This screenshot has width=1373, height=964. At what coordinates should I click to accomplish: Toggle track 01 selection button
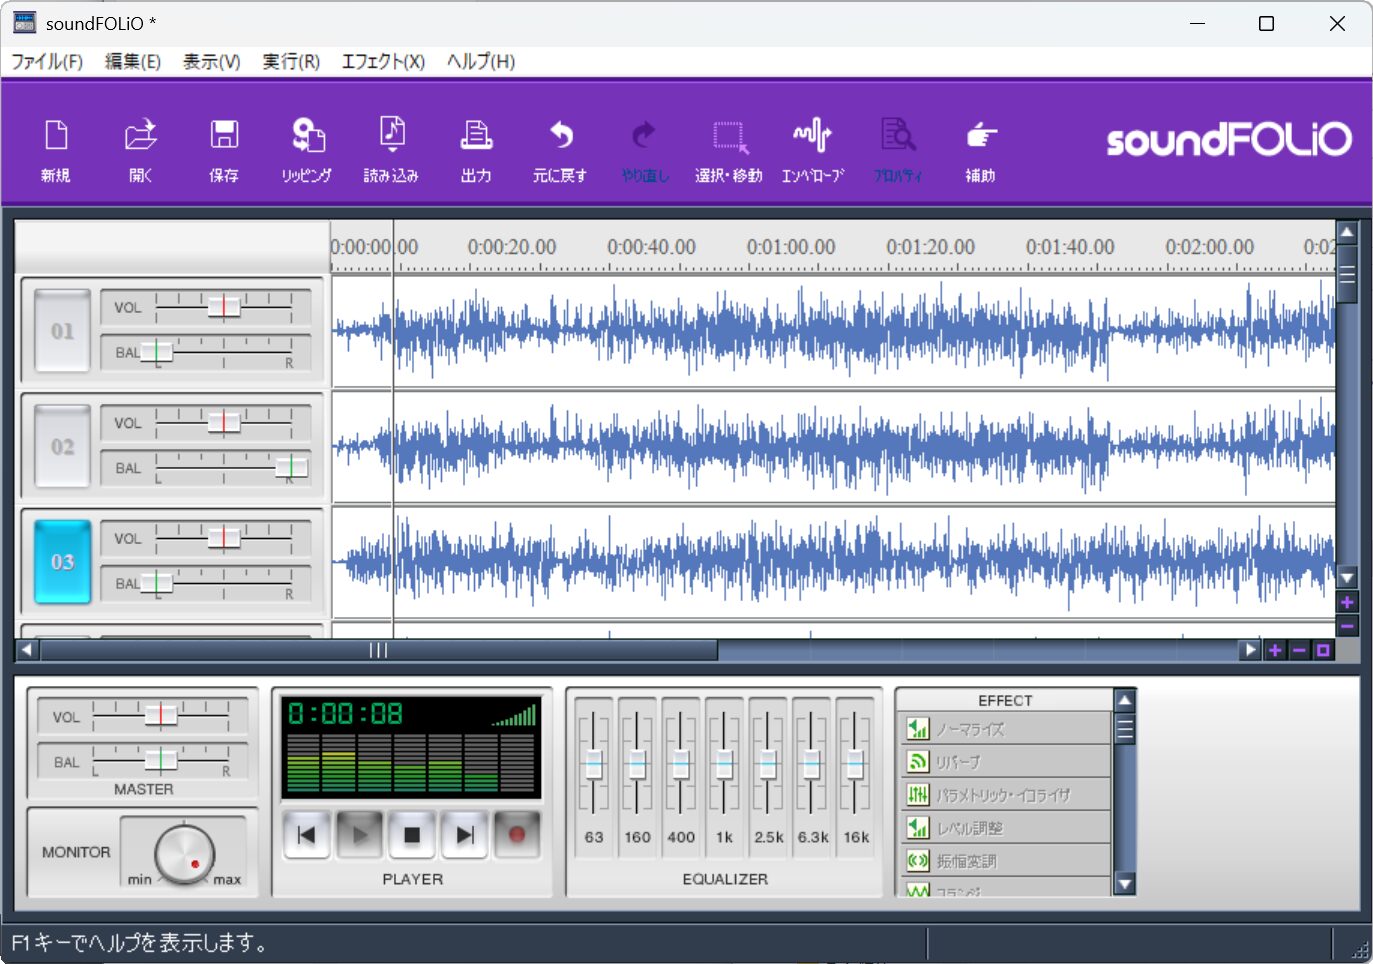(62, 331)
